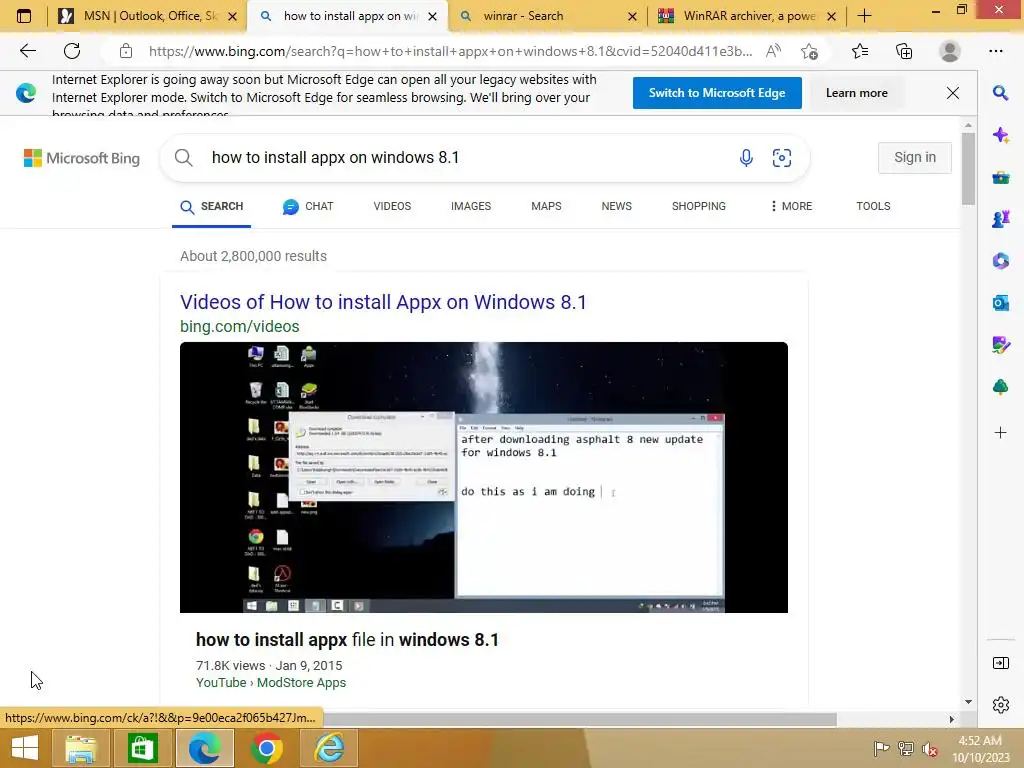
Task: Open Google Chrome from the taskbar
Action: click(x=266, y=748)
